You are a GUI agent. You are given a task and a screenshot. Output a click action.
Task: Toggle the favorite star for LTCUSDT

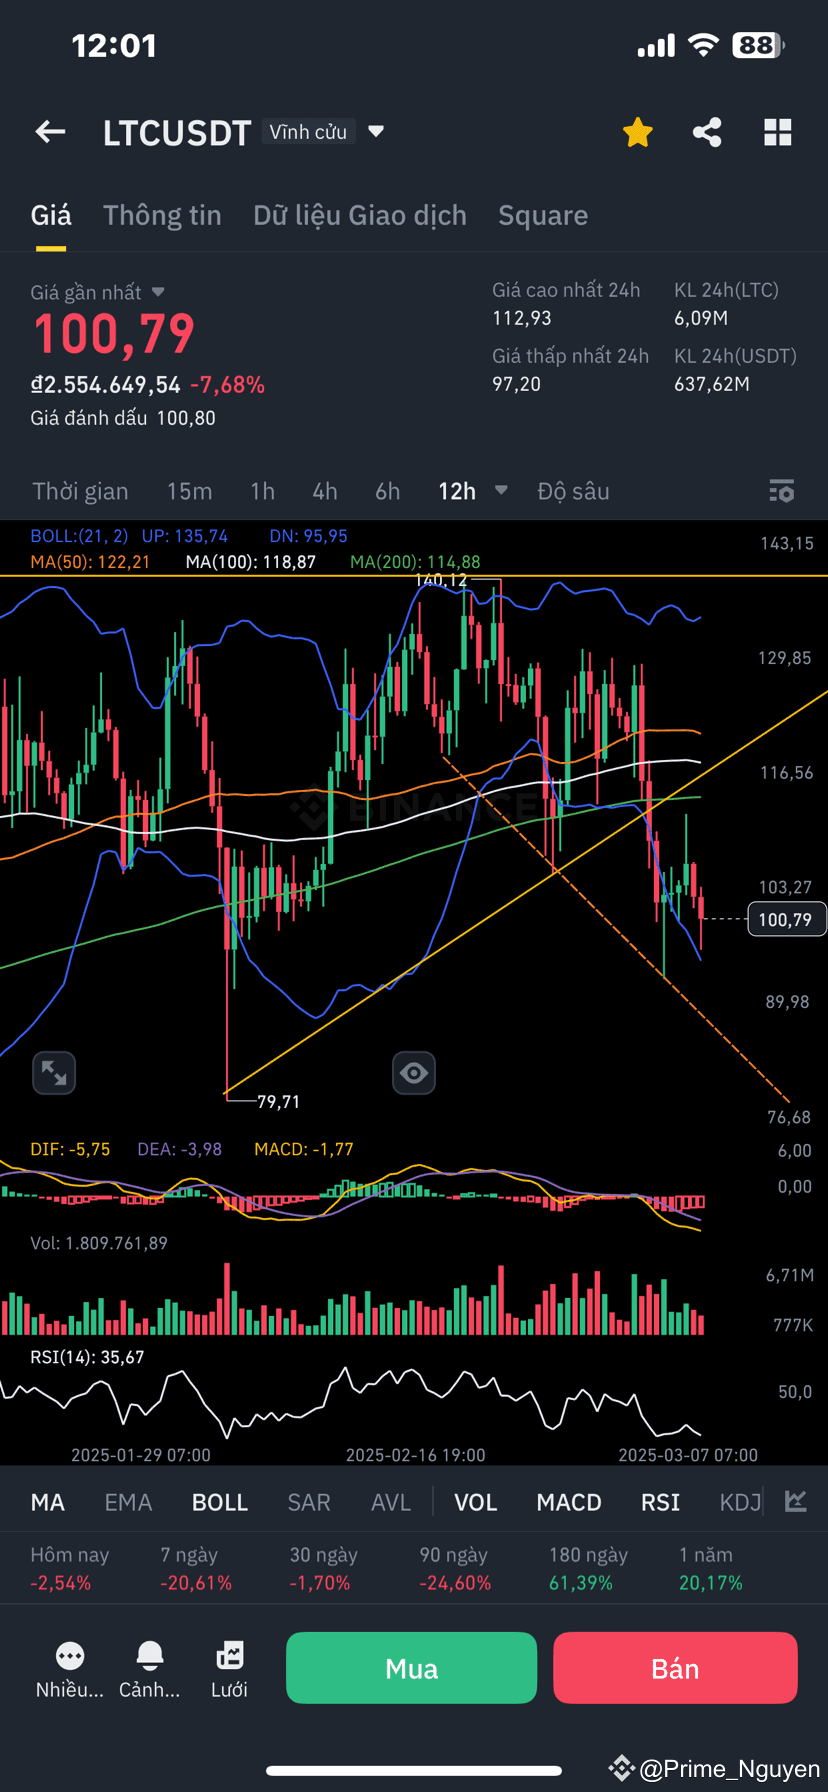pyautogui.click(x=637, y=132)
